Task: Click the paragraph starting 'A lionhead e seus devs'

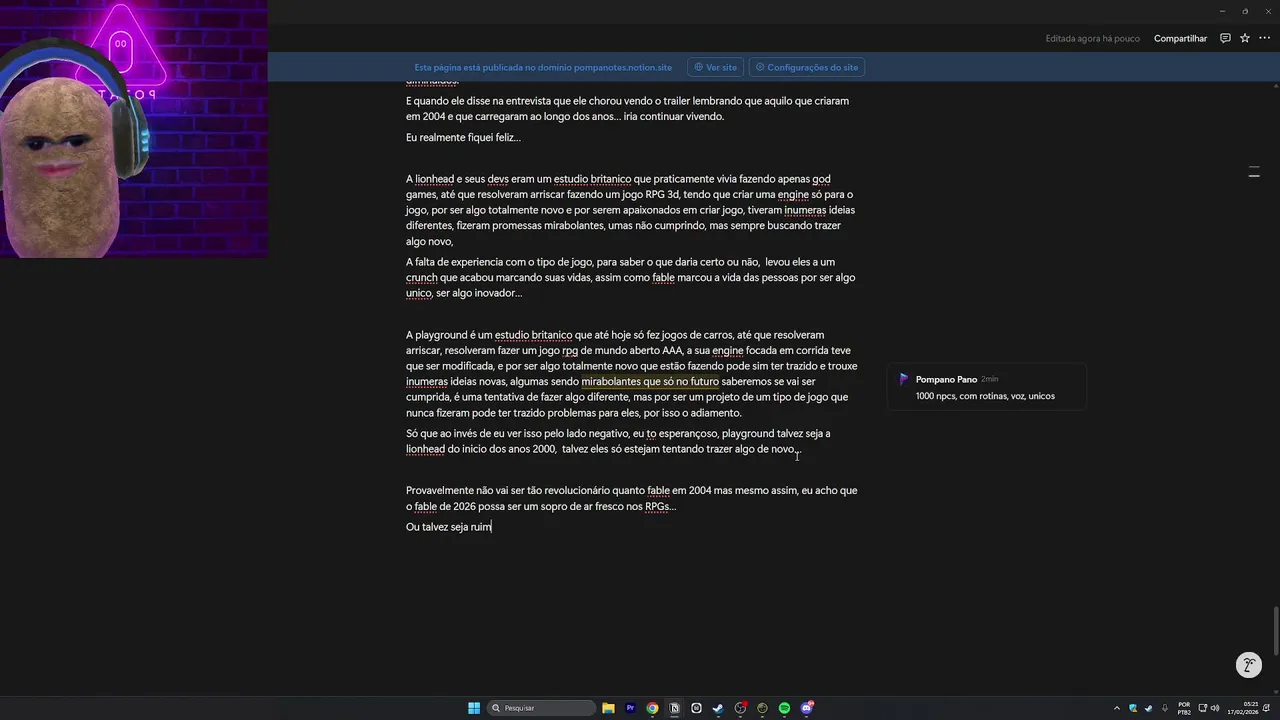Action: (632, 210)
